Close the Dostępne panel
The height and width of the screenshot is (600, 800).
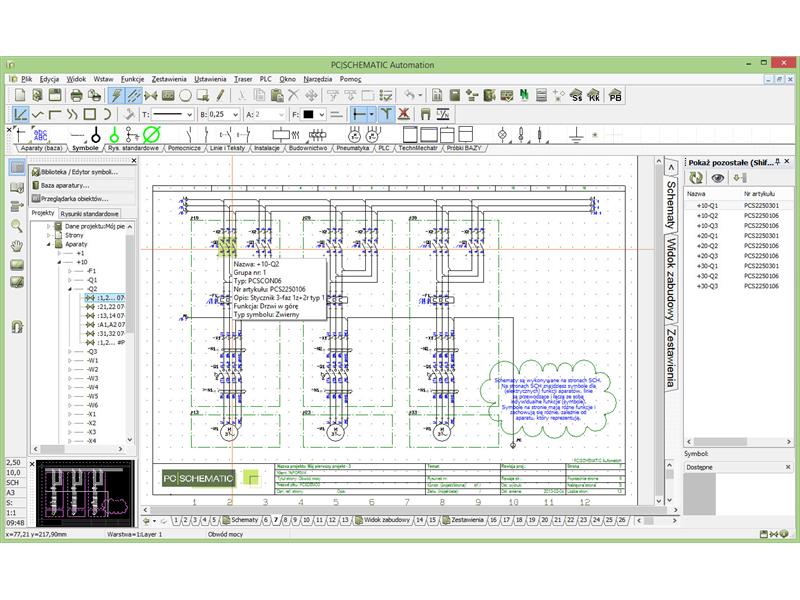[x=787, y=467]
